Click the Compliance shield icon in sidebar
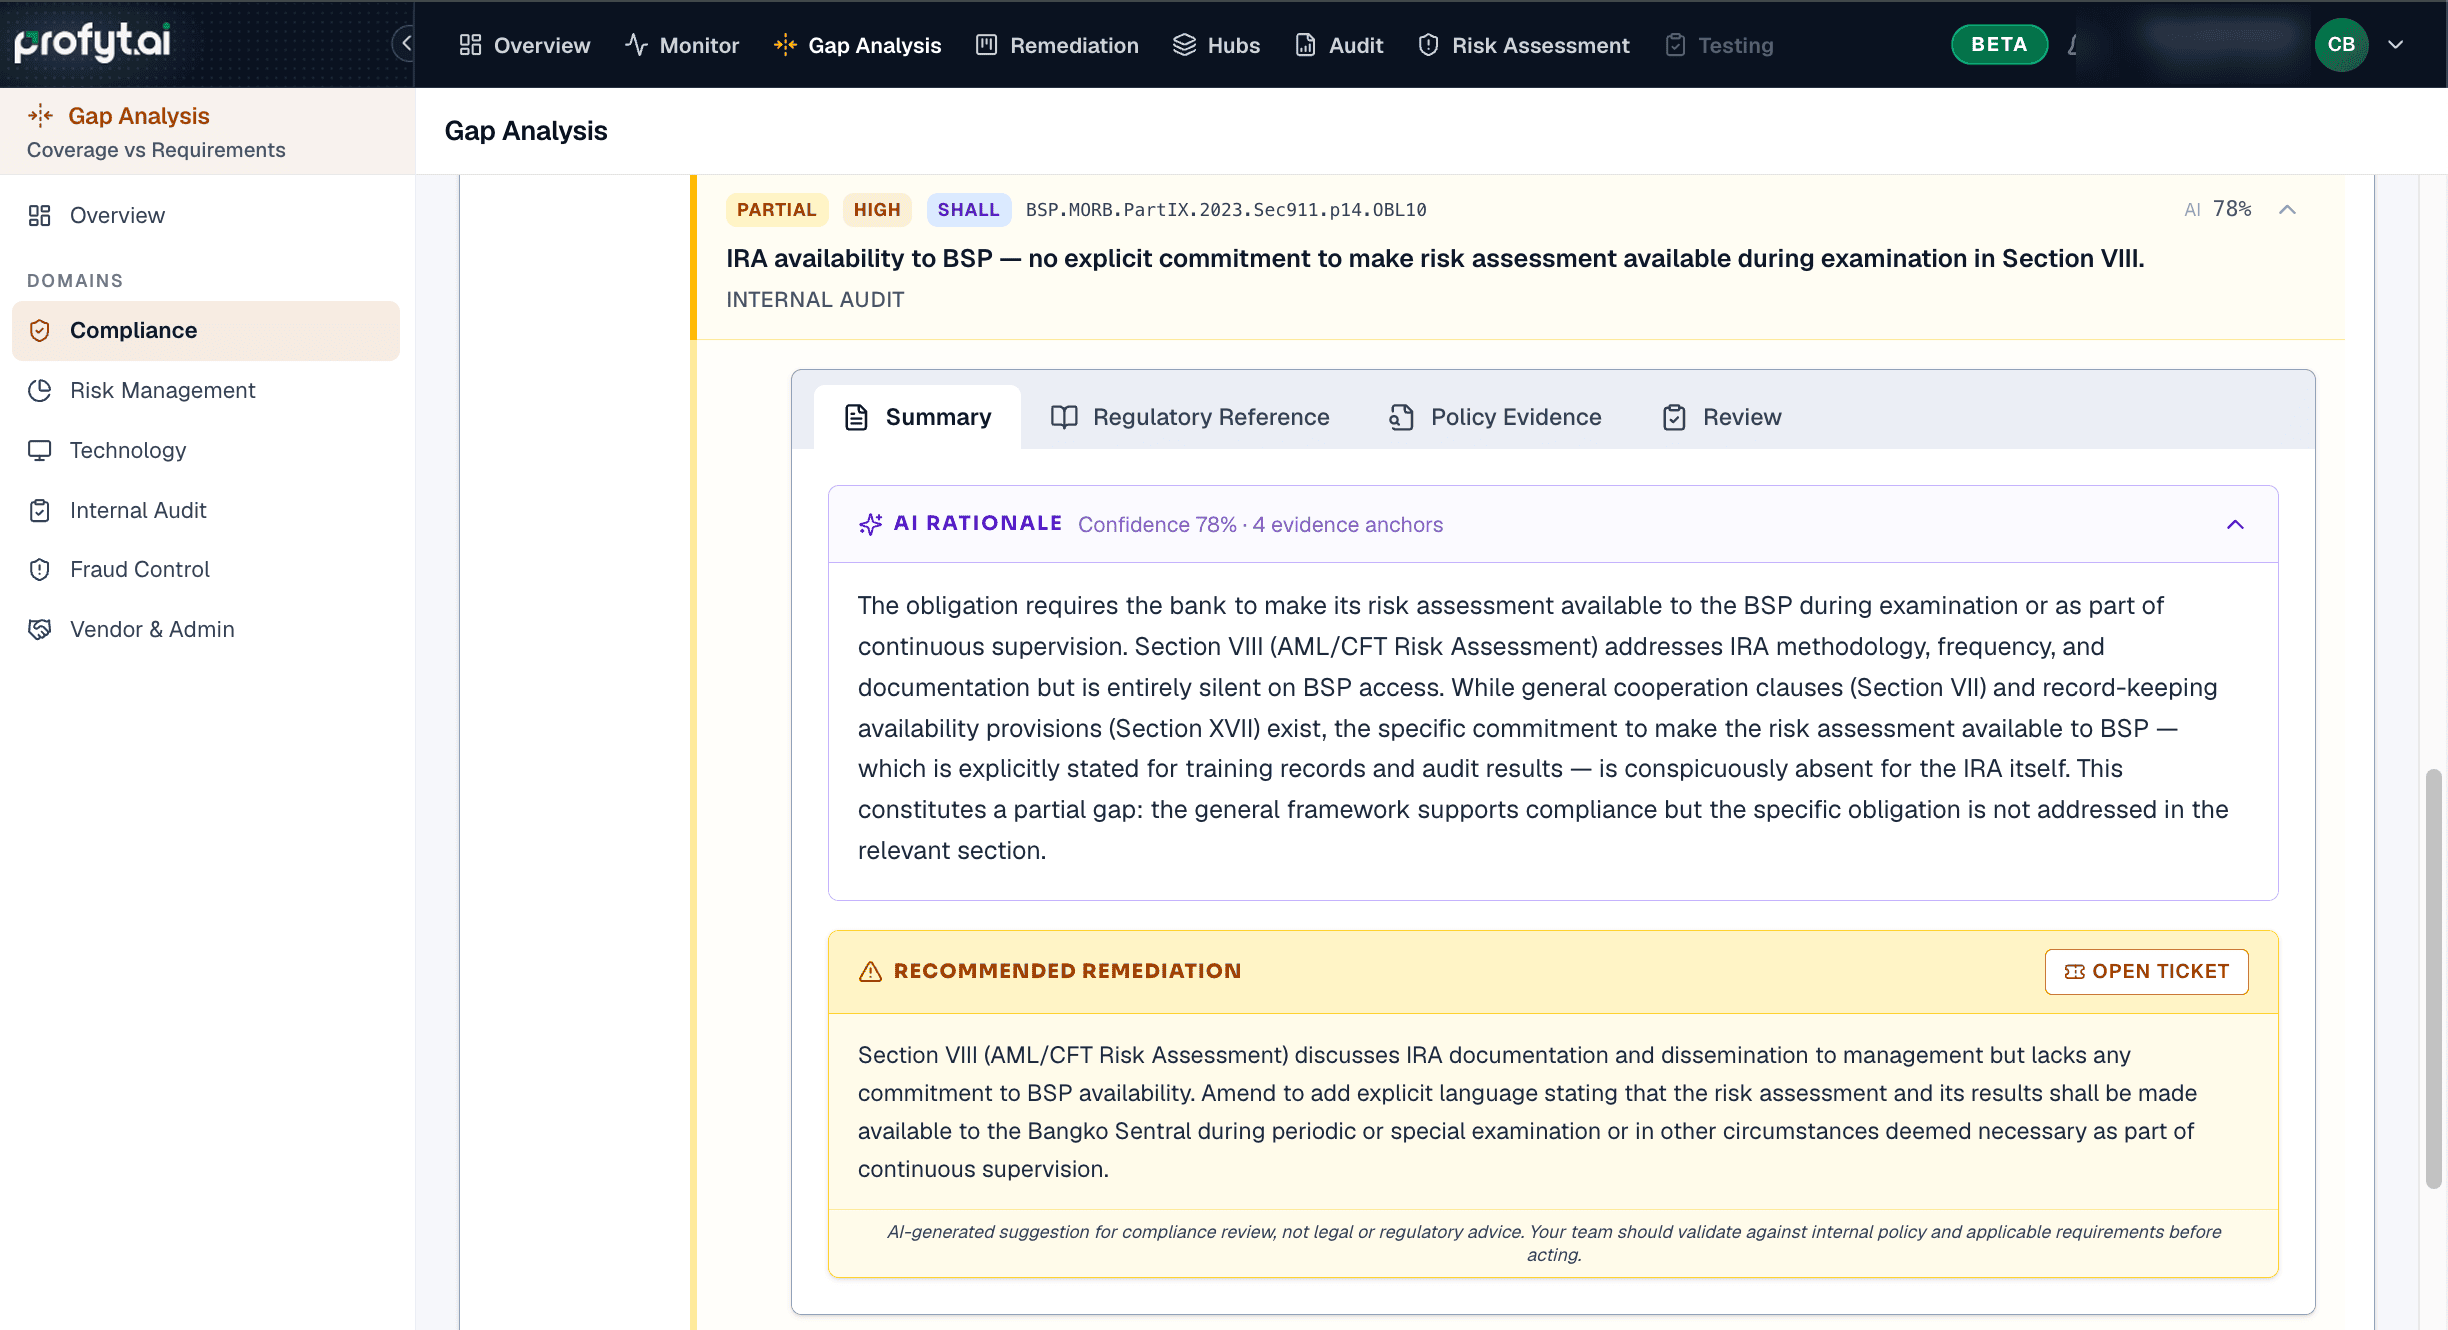 (x=39, y=331)
